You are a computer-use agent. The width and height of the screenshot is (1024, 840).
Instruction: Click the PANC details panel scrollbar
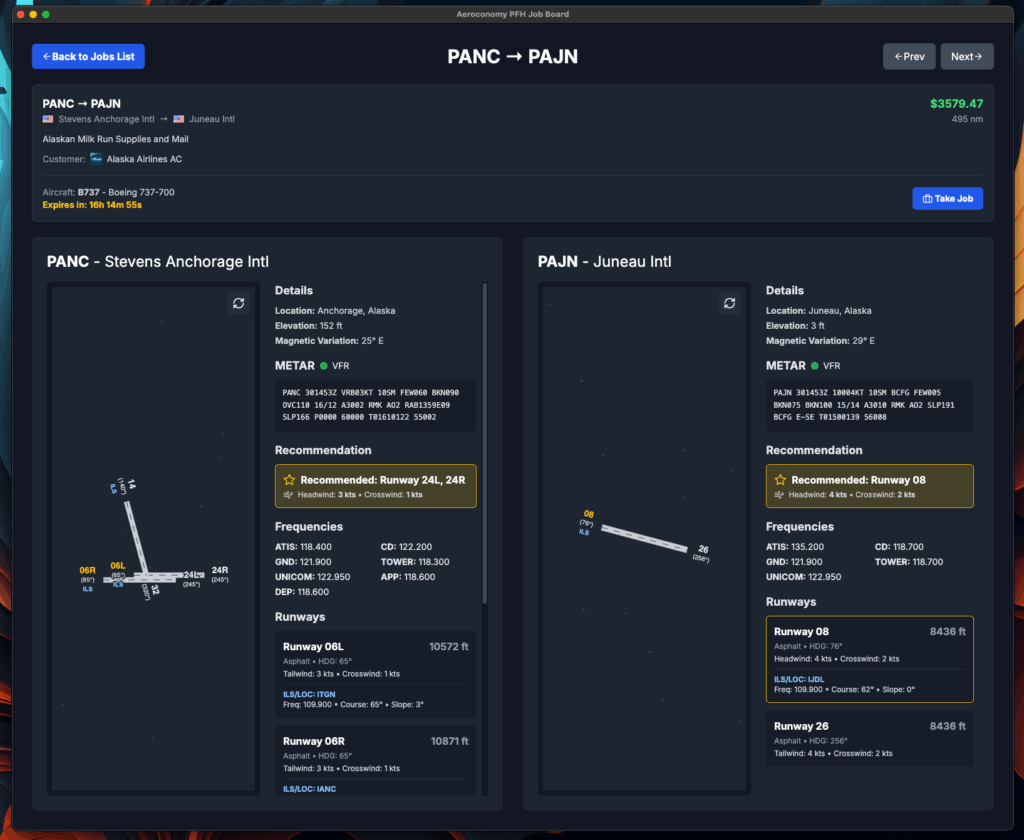(x=485, y=444)
